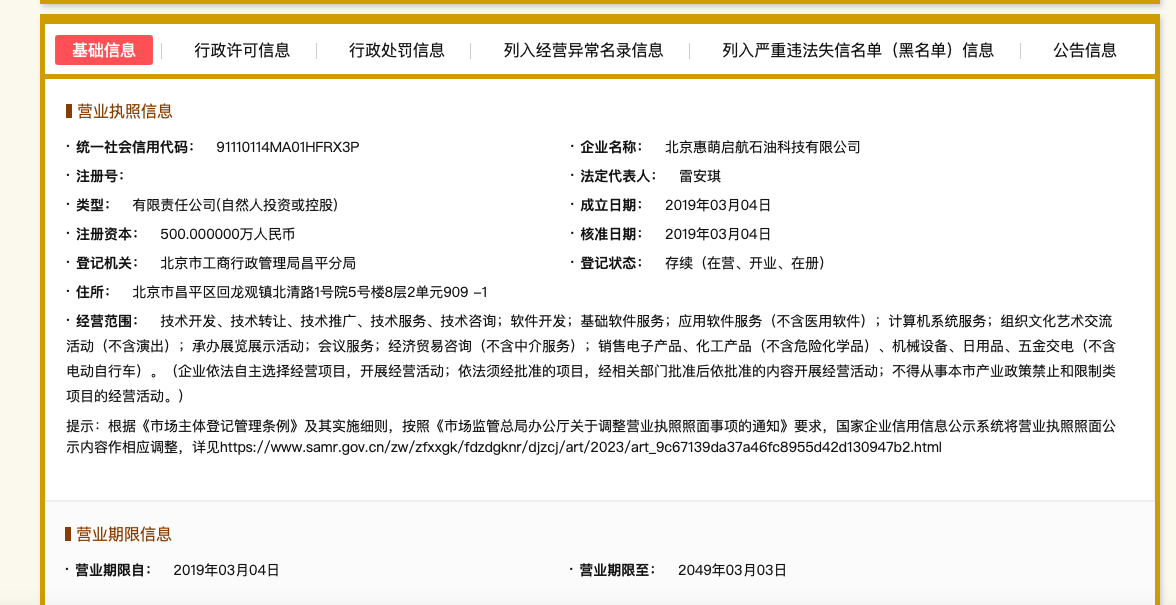Click the 营业期限自 value 2019年03月04日

click(x=226, y=571)
